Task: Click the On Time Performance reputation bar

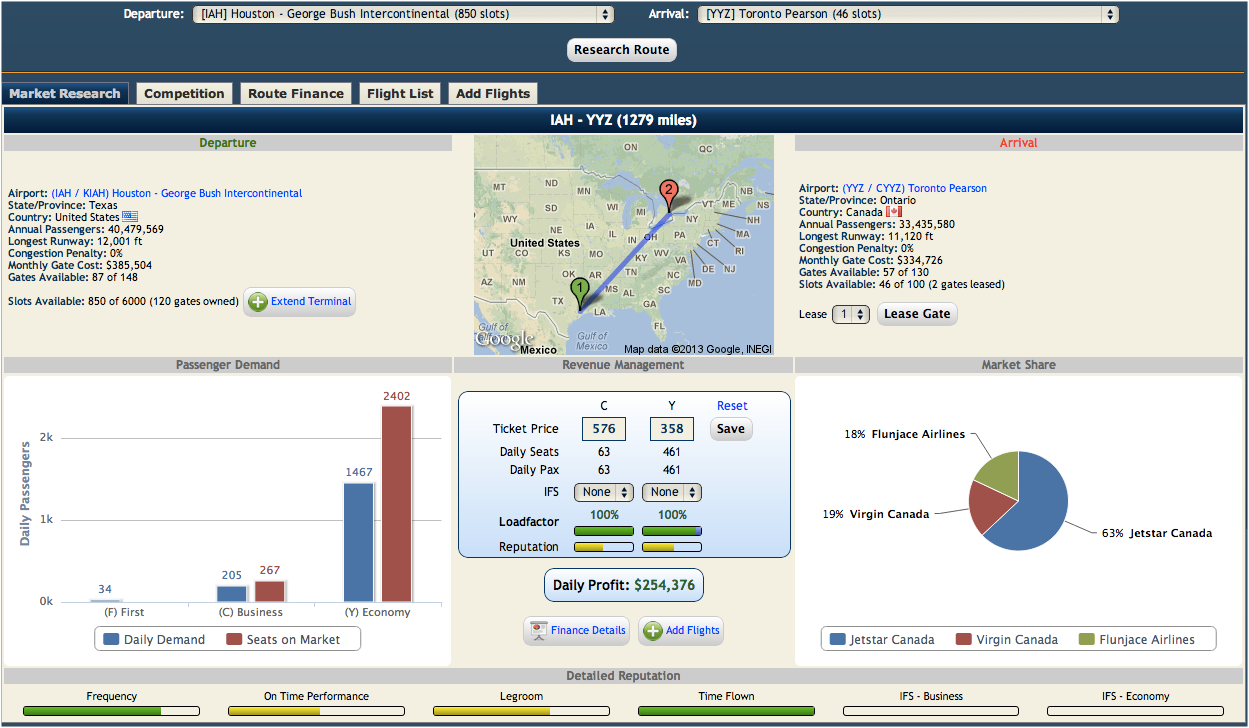Action: [316, 711]
